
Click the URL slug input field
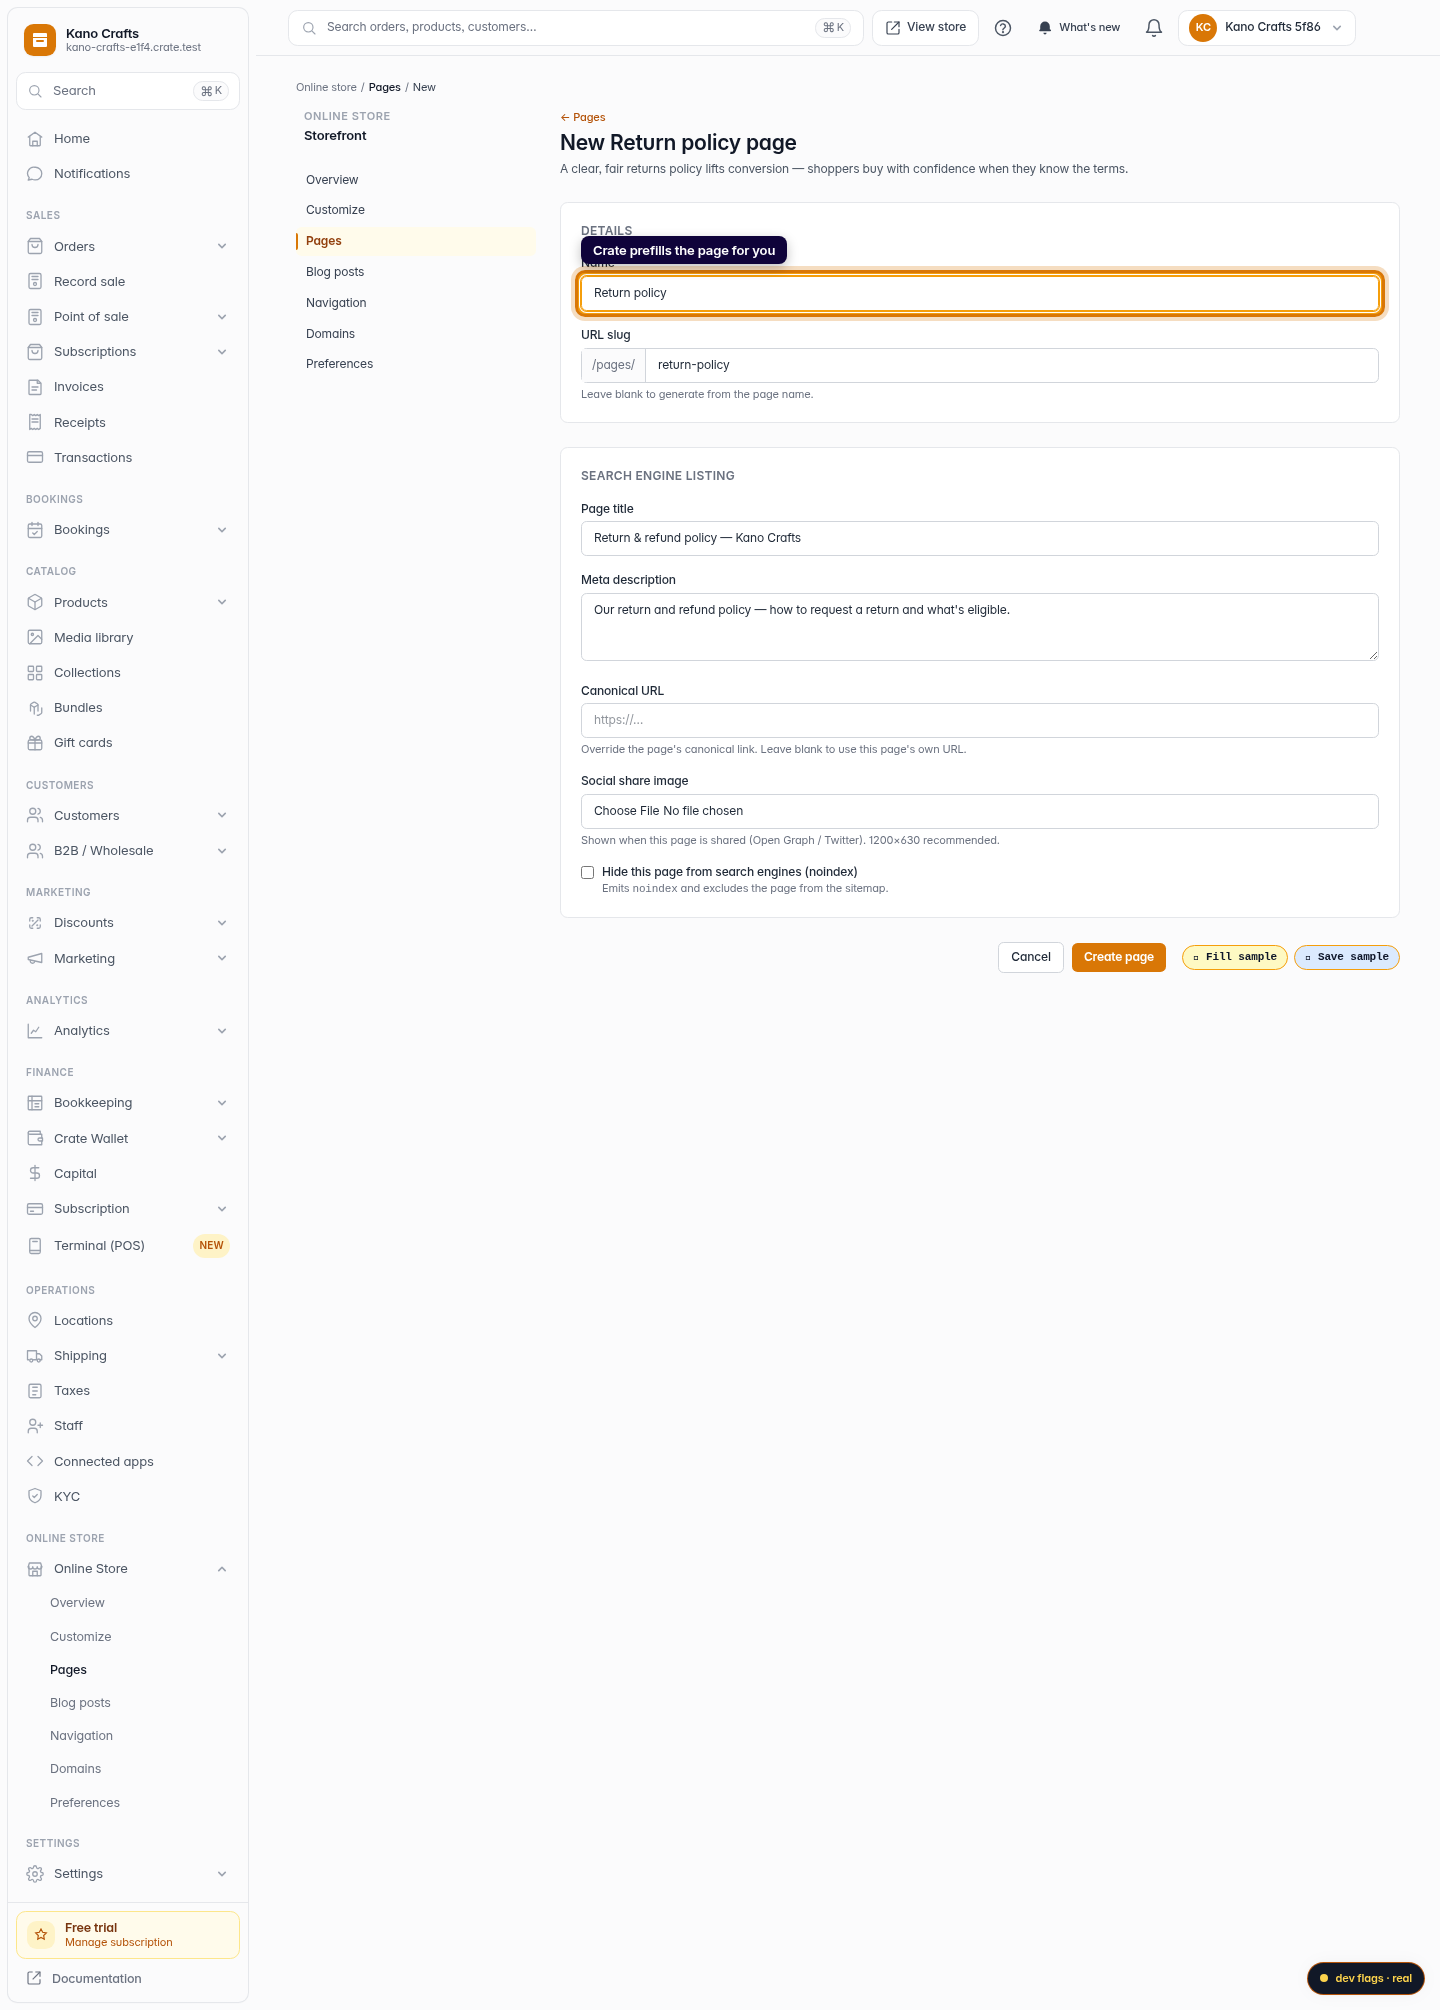(1012, 365)
